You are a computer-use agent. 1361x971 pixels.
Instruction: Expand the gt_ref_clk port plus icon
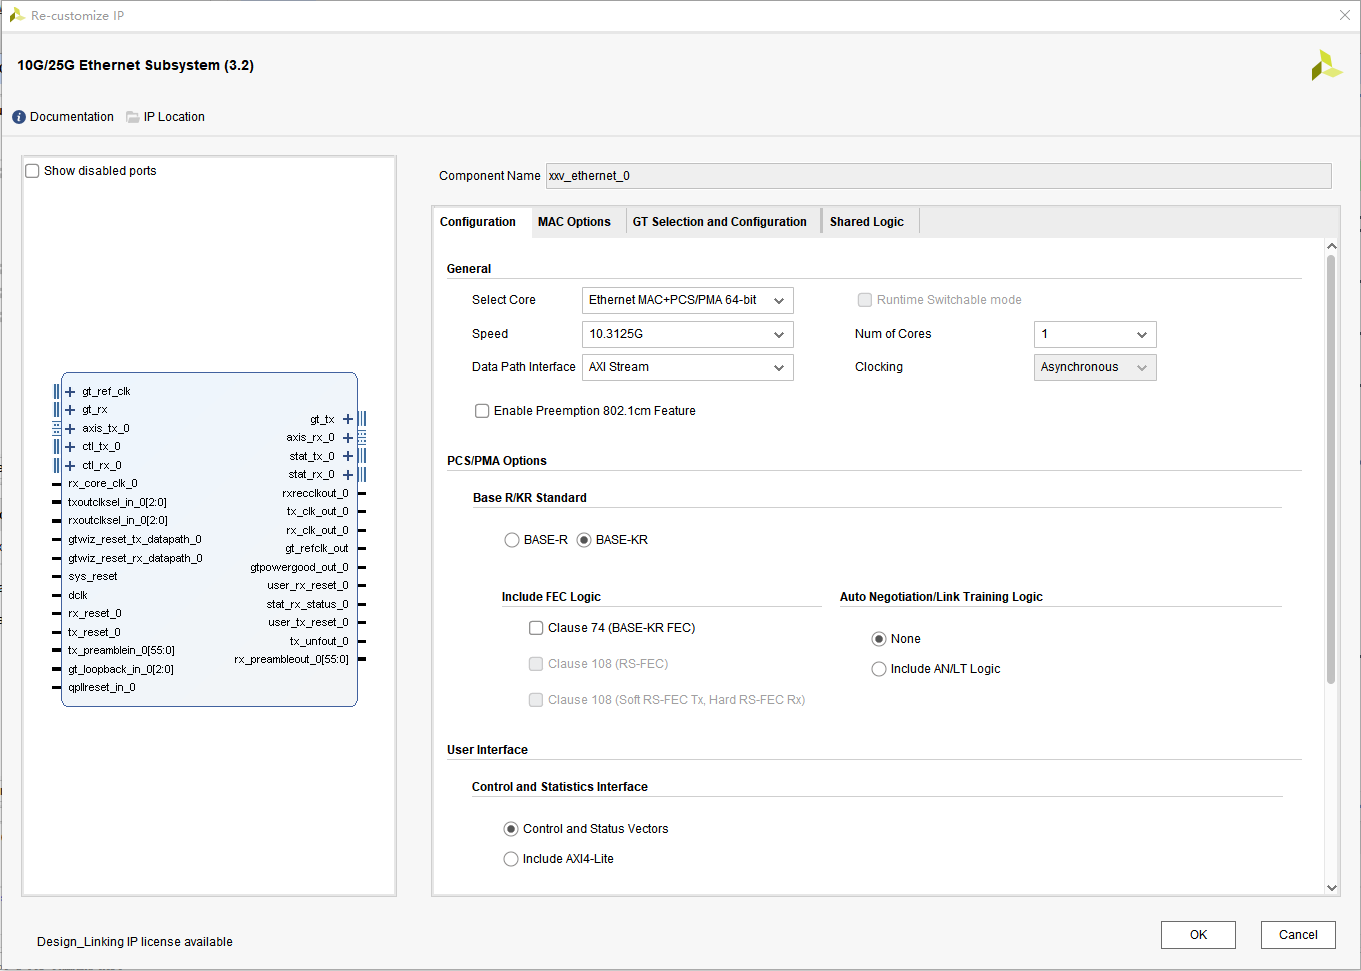pos(70,392)
